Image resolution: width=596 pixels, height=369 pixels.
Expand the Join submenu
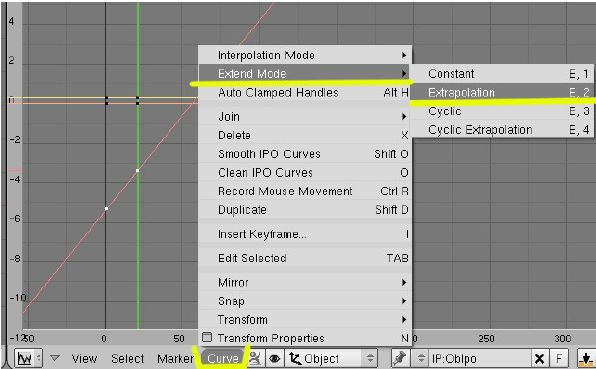pyautogui.click(x=305, y=116)
